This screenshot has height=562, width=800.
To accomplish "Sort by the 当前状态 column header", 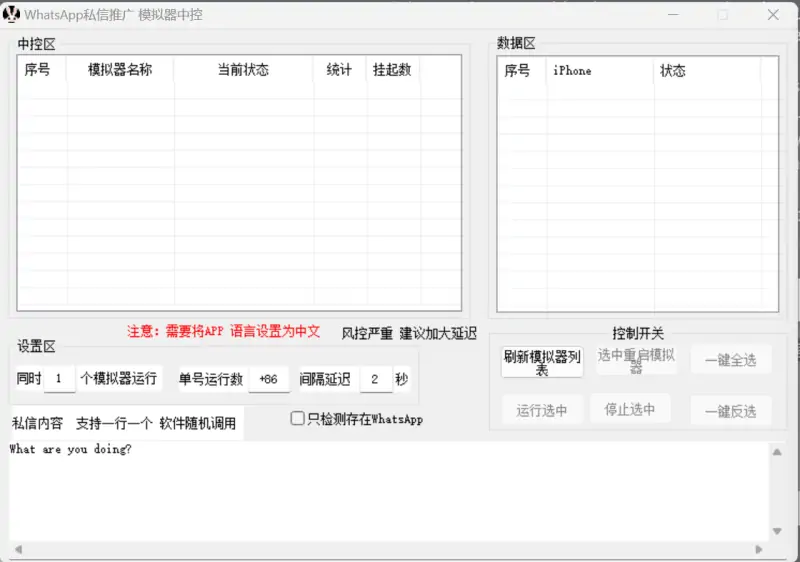I will pyautogui.click(x=243, y=70).
